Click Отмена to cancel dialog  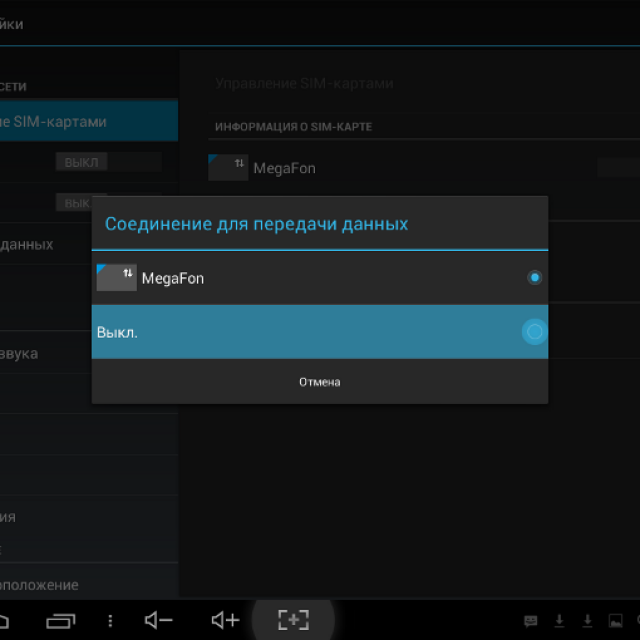(320, 382)
